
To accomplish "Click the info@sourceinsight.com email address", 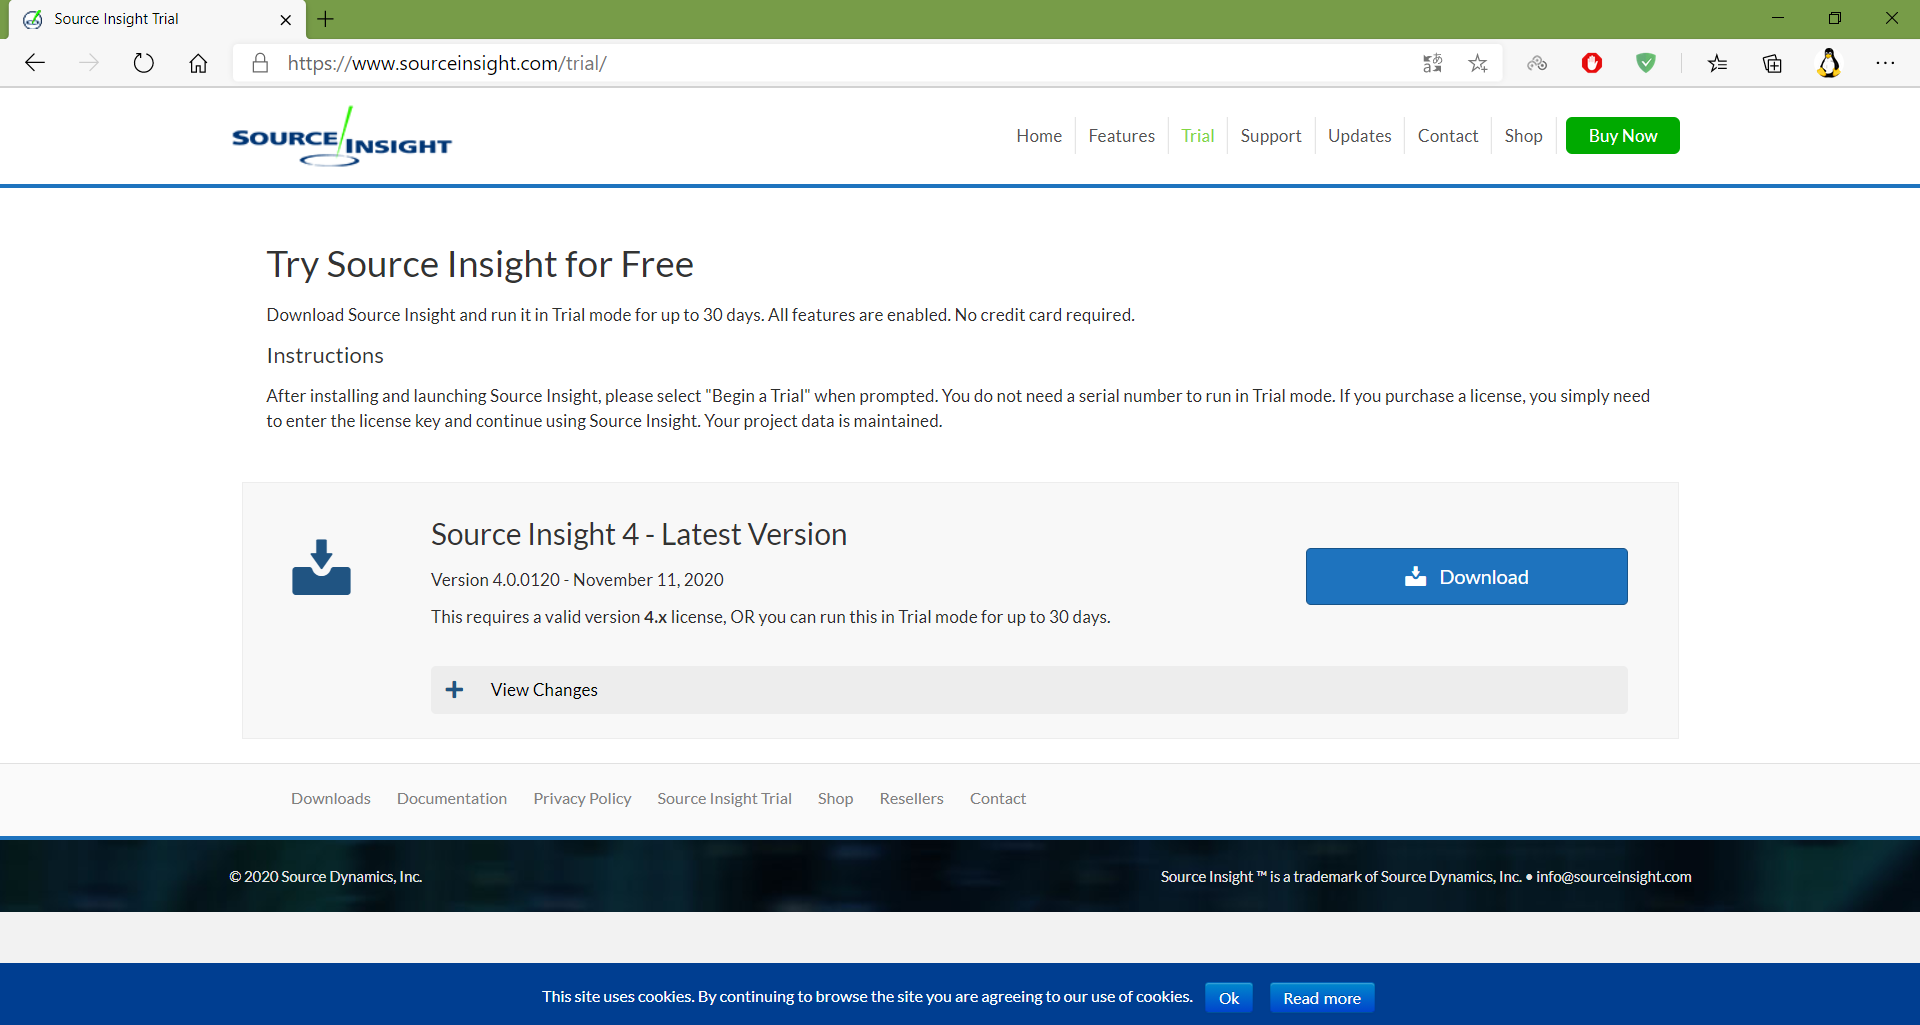I will (x=1614, y=877).
